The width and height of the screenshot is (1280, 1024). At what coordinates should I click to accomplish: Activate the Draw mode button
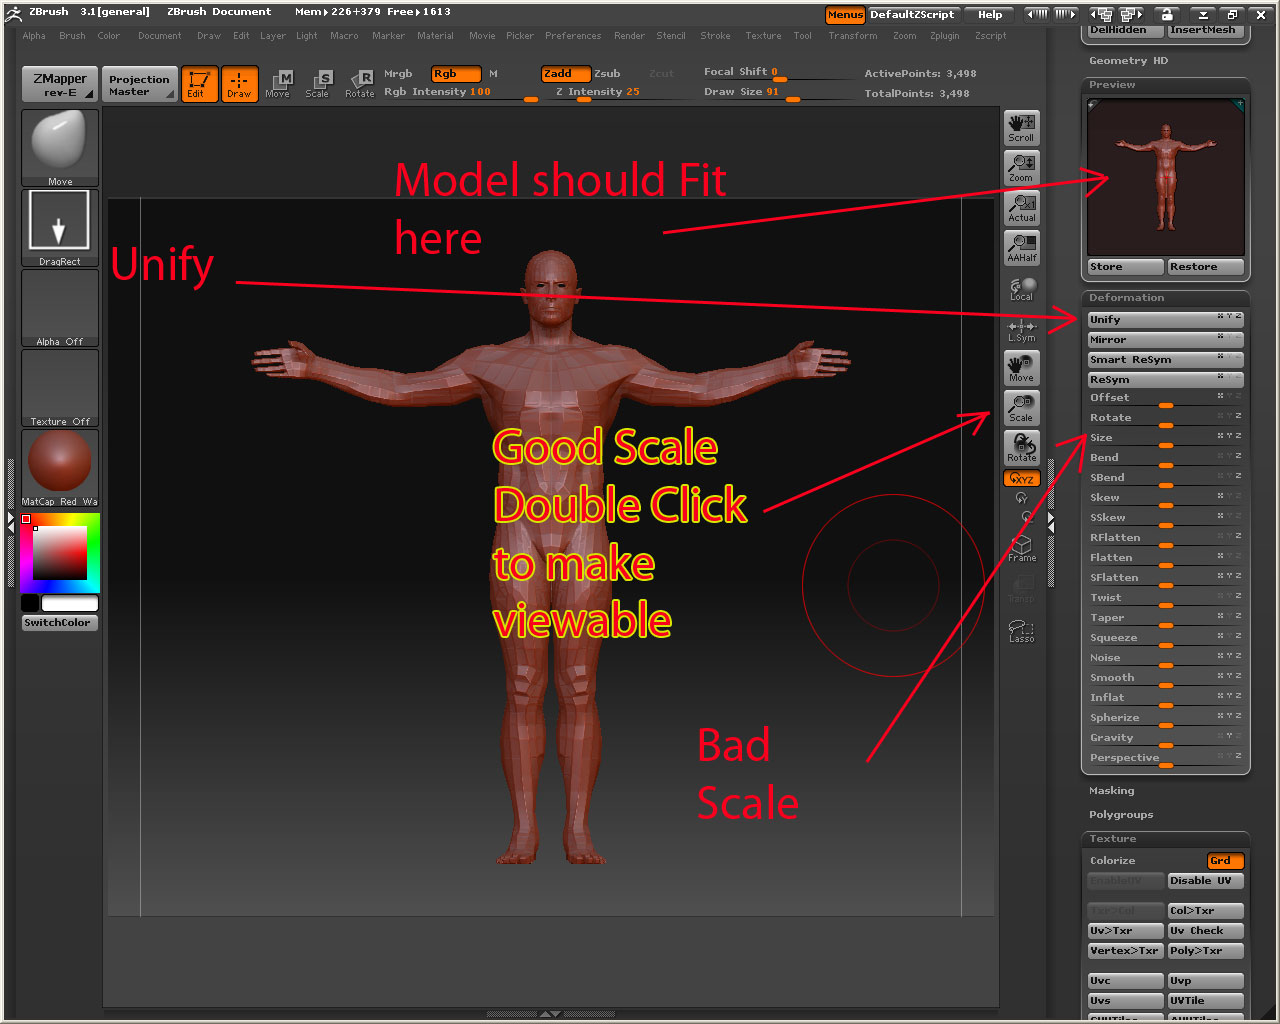(239, 84)
